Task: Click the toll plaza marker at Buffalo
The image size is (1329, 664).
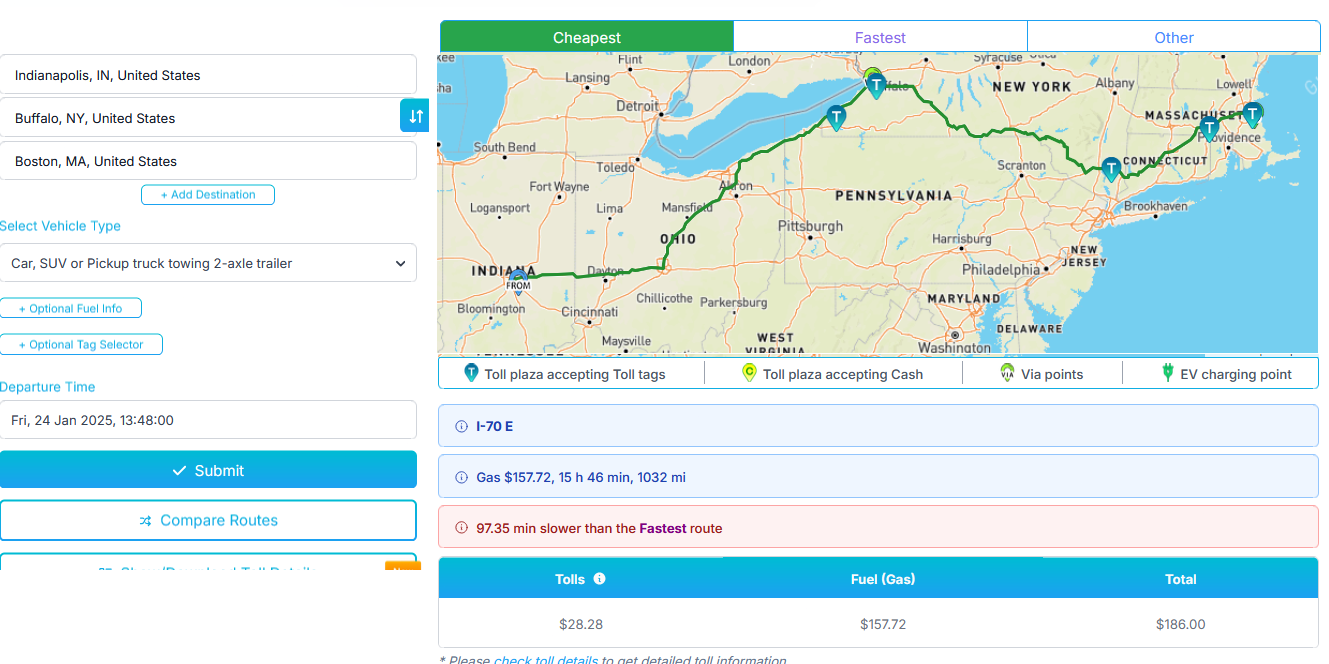Action: pos(876,85)
